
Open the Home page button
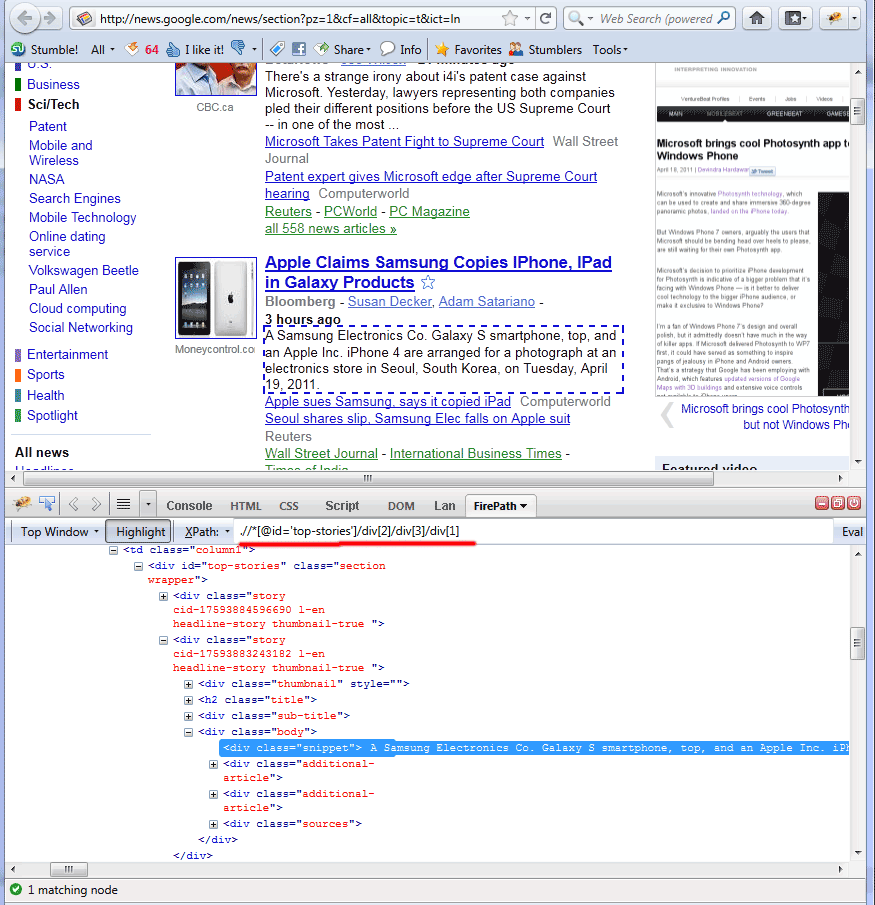click(x=757, y=18)
